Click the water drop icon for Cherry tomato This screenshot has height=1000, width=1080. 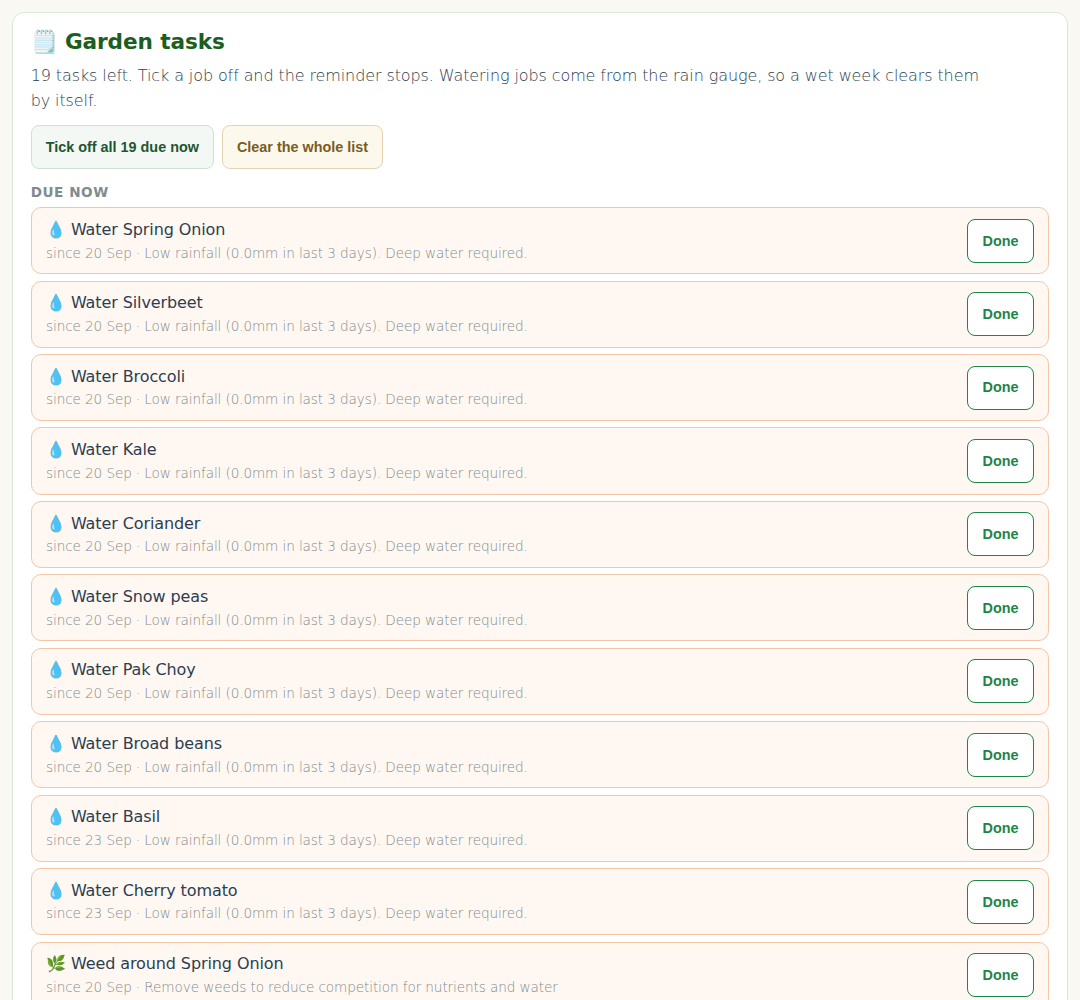point(56,890)
